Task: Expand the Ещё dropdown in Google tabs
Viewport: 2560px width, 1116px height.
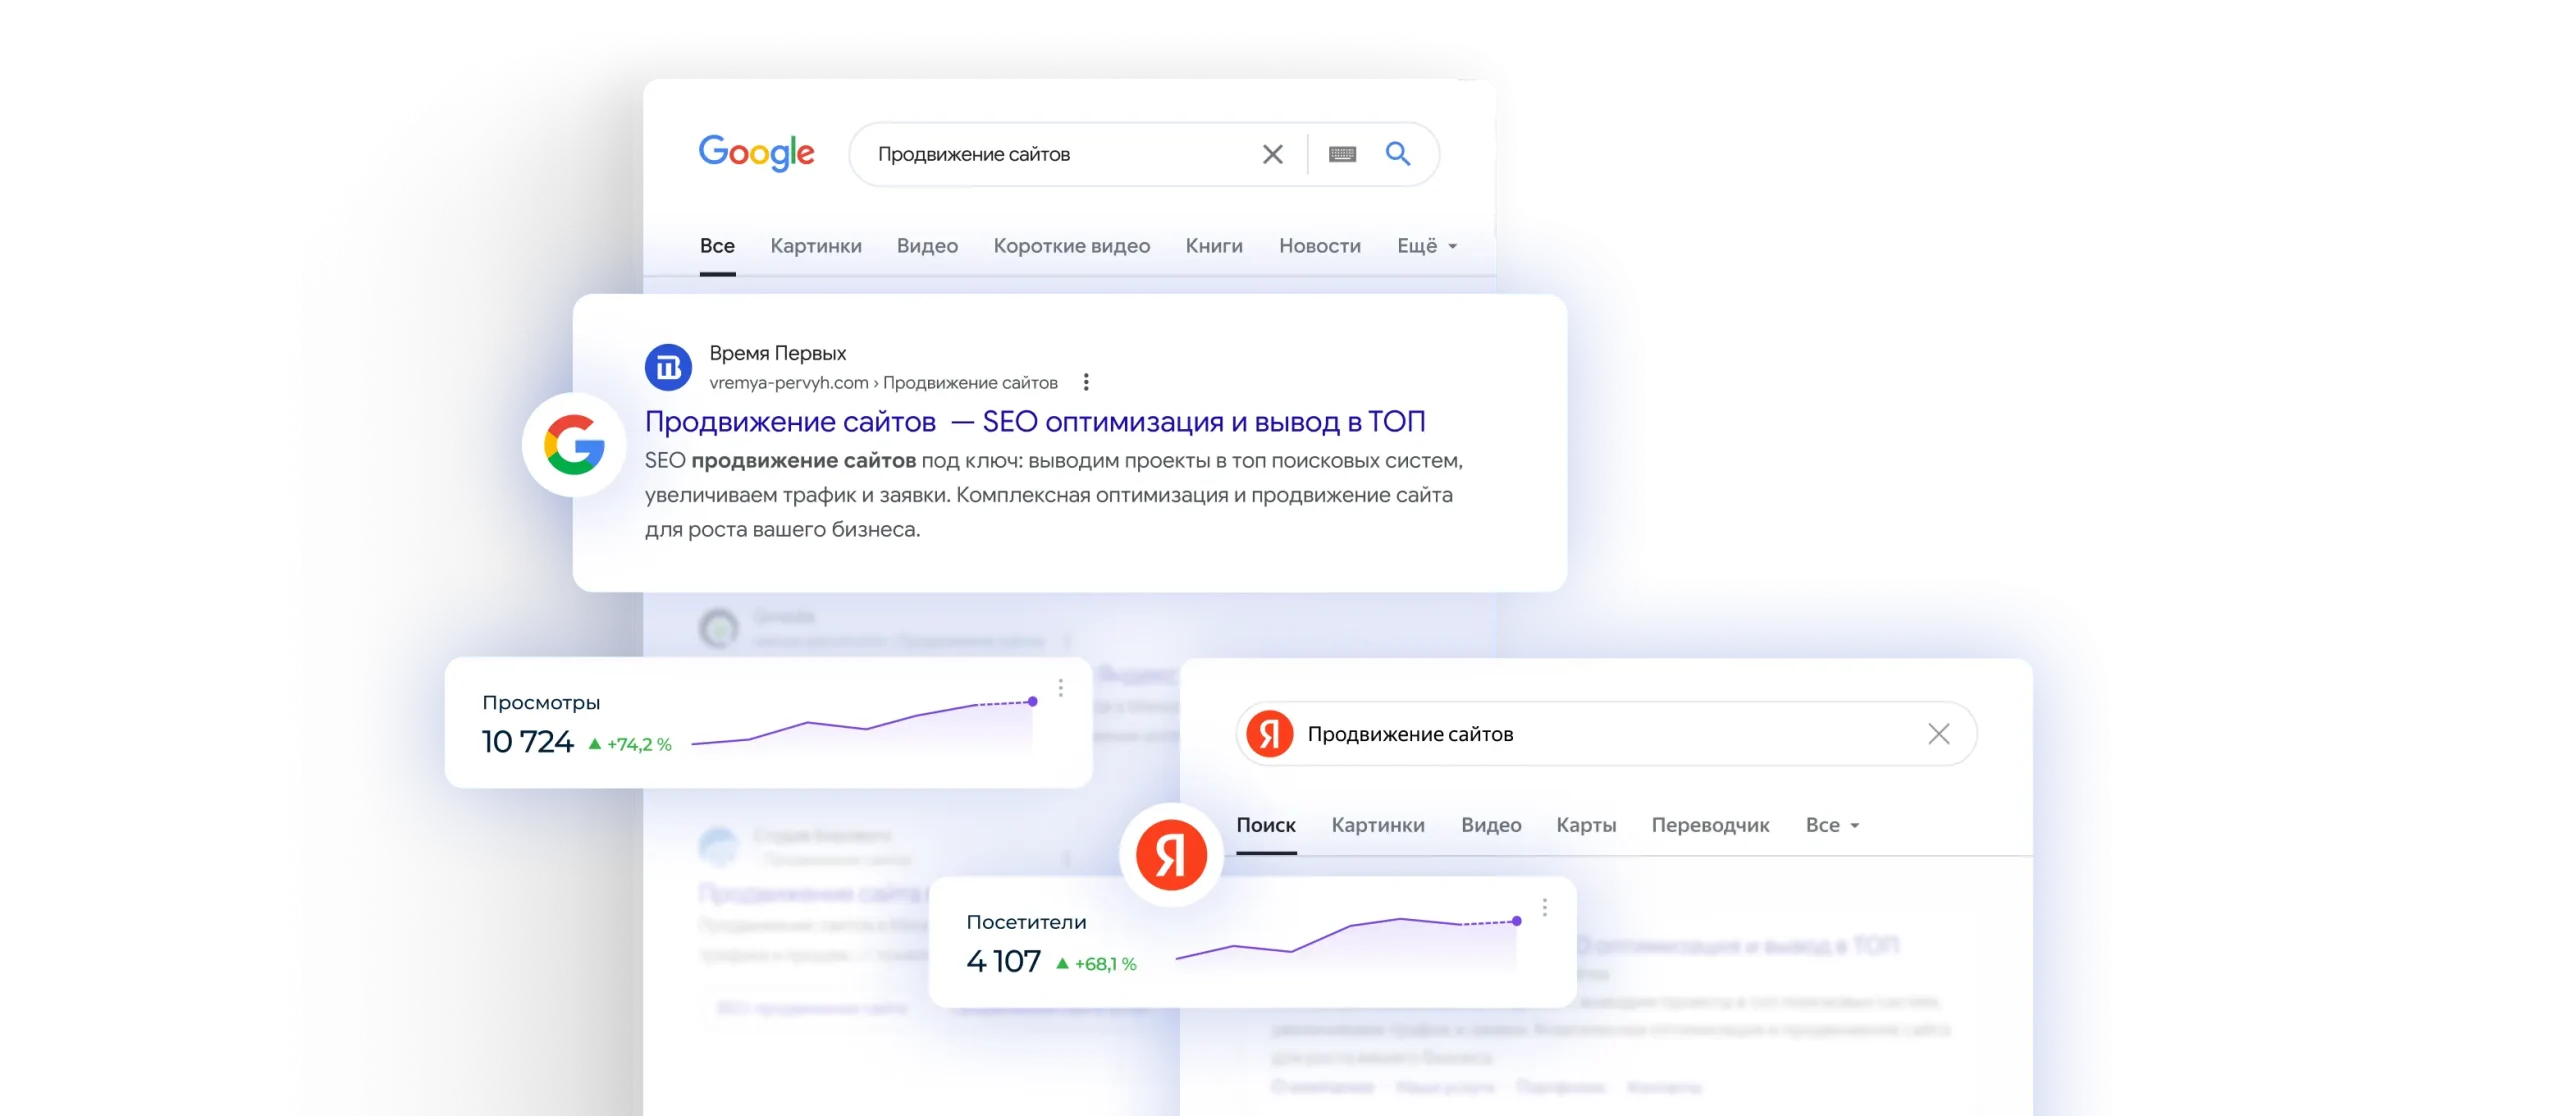Action: tap(1426, 246)
